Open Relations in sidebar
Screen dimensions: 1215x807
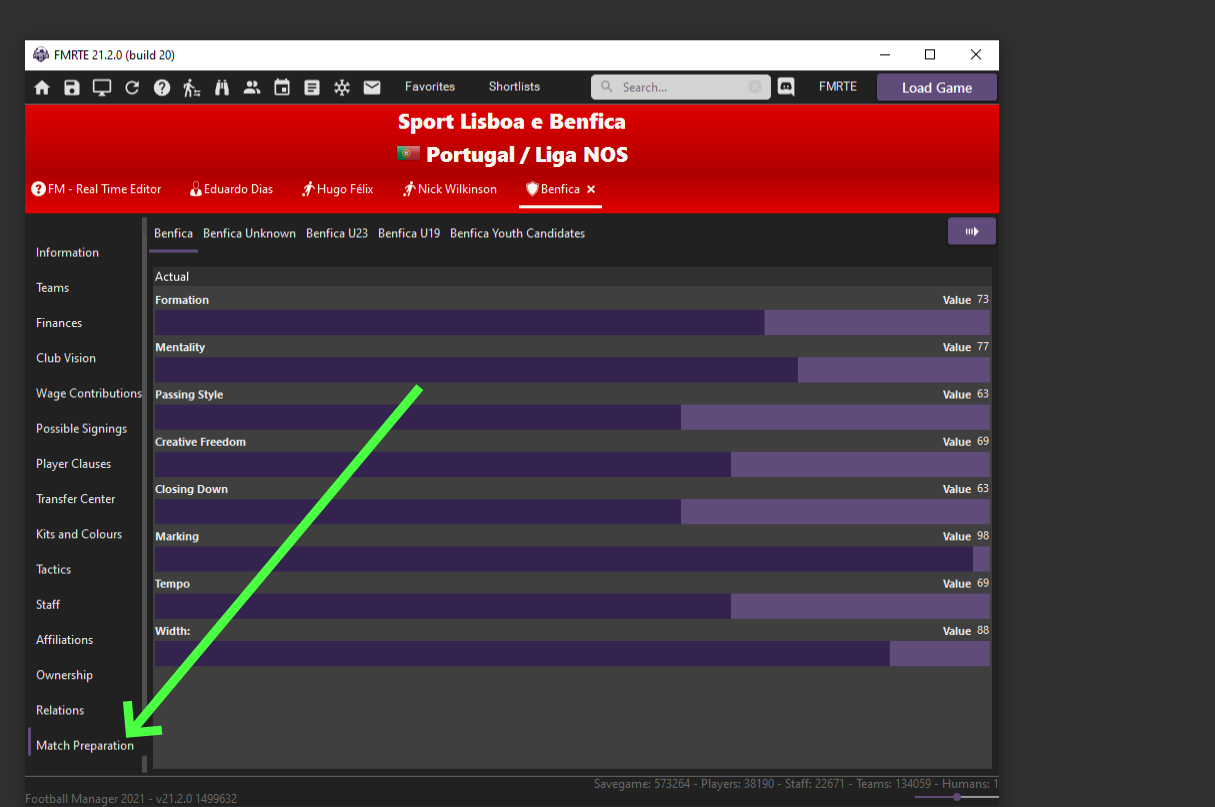click(x=60, y=710)
